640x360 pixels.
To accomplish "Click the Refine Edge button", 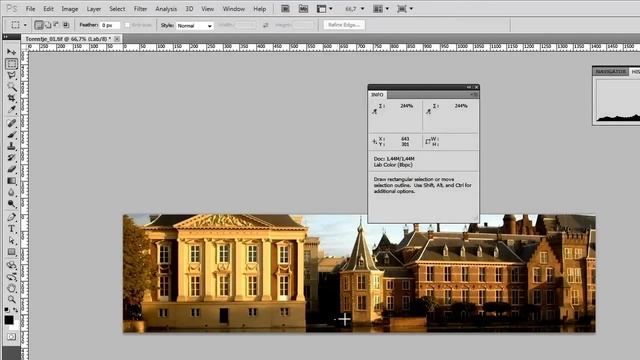I will [x=344, y=25].
